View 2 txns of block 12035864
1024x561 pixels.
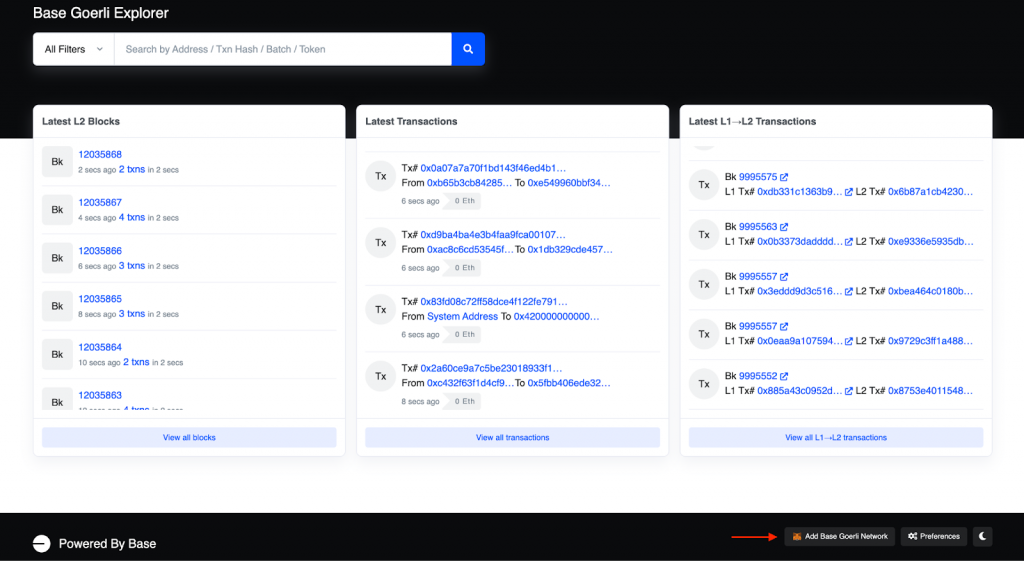pos(136,362)
